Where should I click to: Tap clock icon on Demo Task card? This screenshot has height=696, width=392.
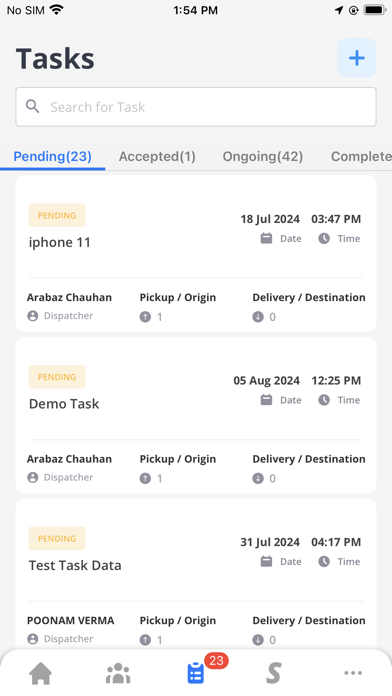[x=324, y=400]
